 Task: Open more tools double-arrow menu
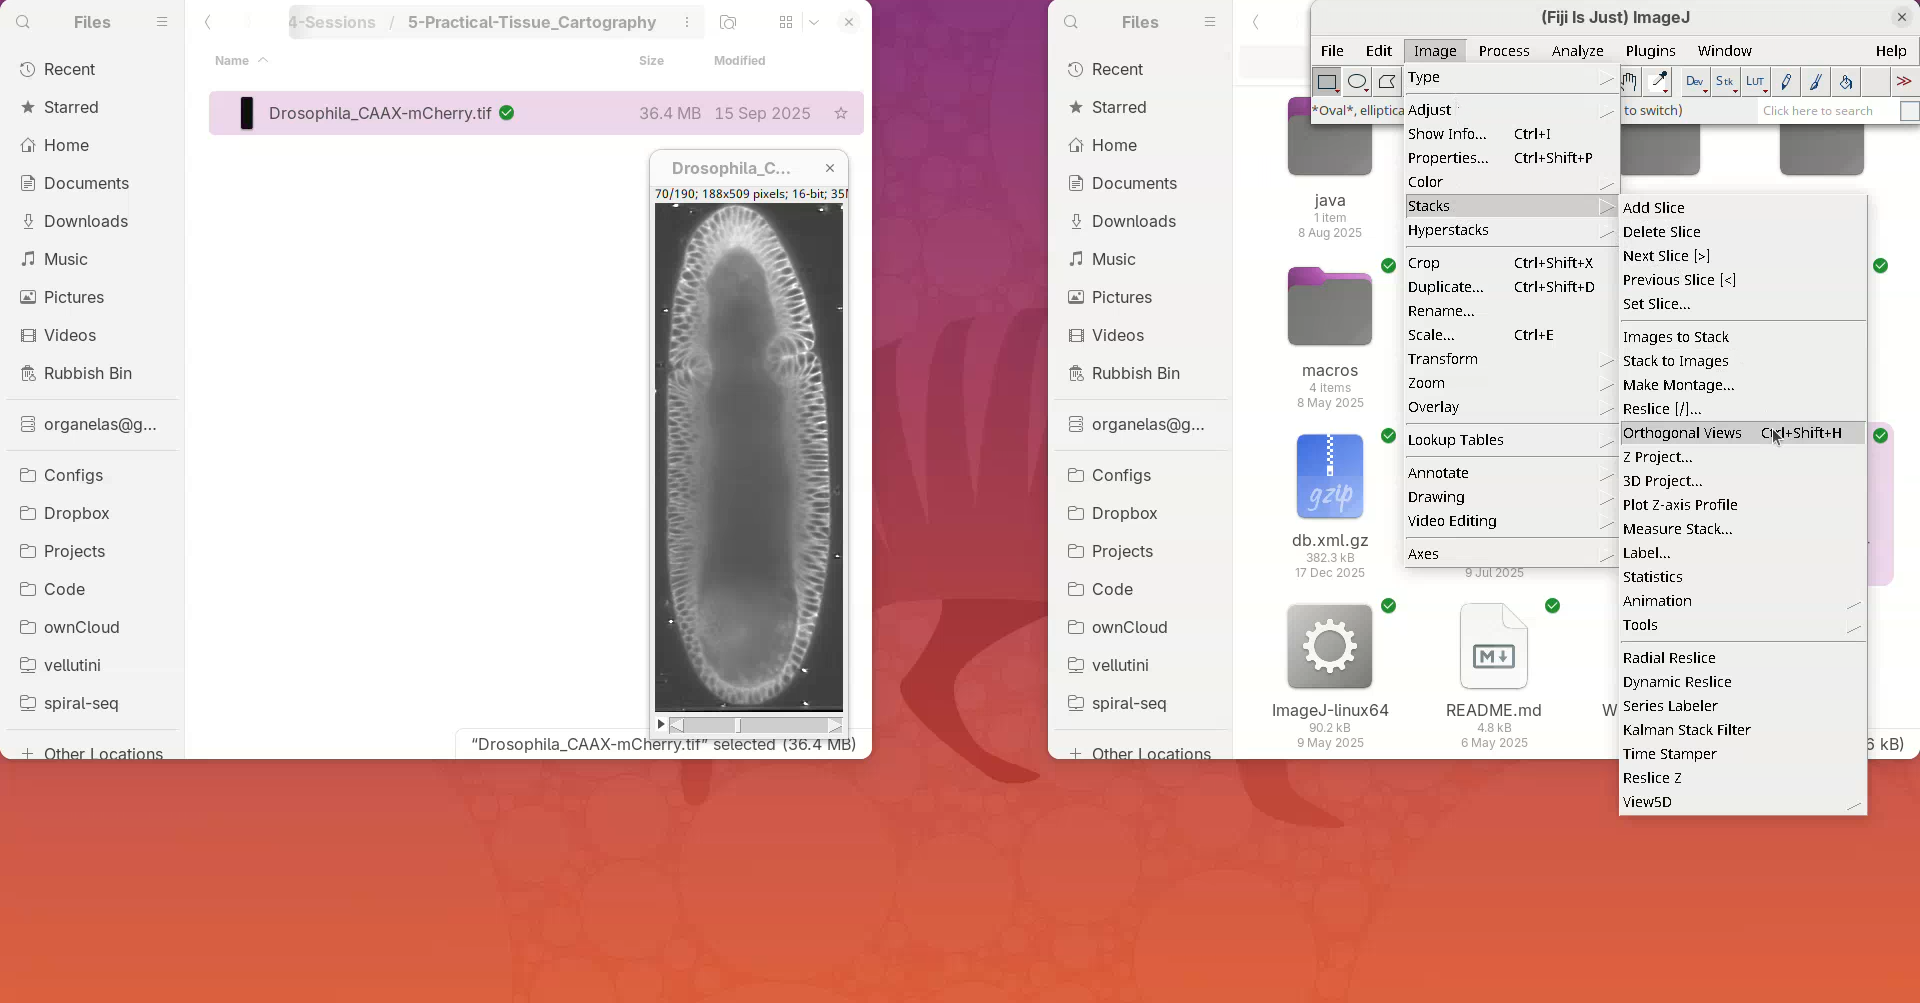coord(1904,82)
